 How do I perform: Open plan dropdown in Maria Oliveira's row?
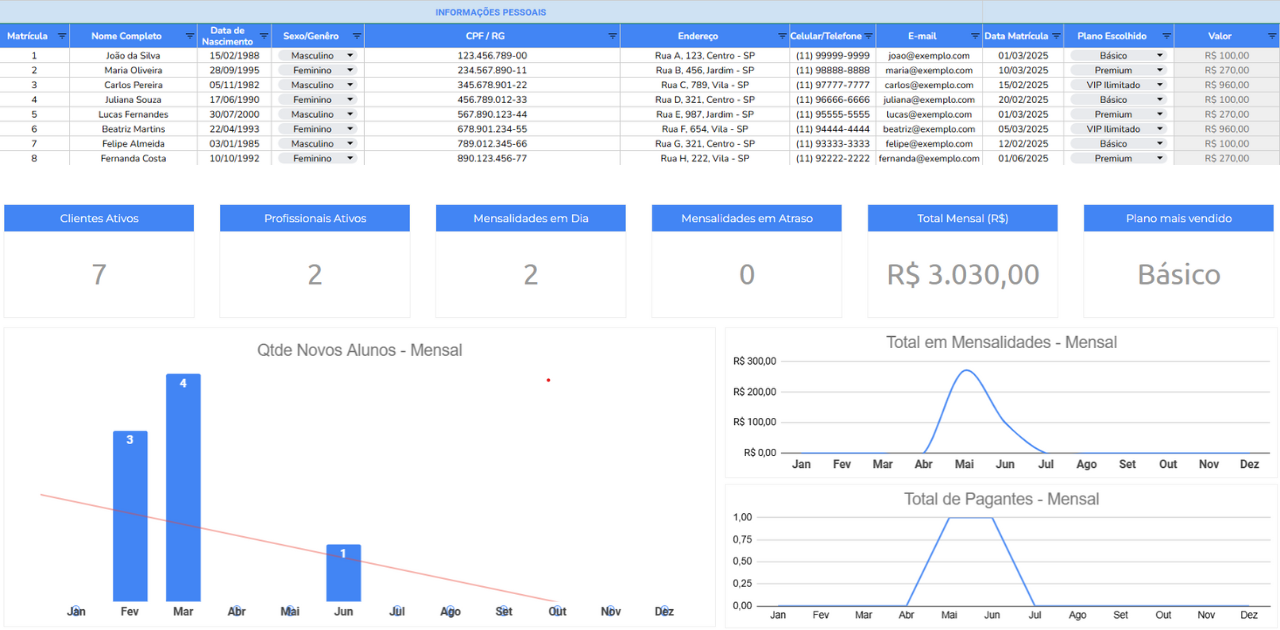[1160, 70]
